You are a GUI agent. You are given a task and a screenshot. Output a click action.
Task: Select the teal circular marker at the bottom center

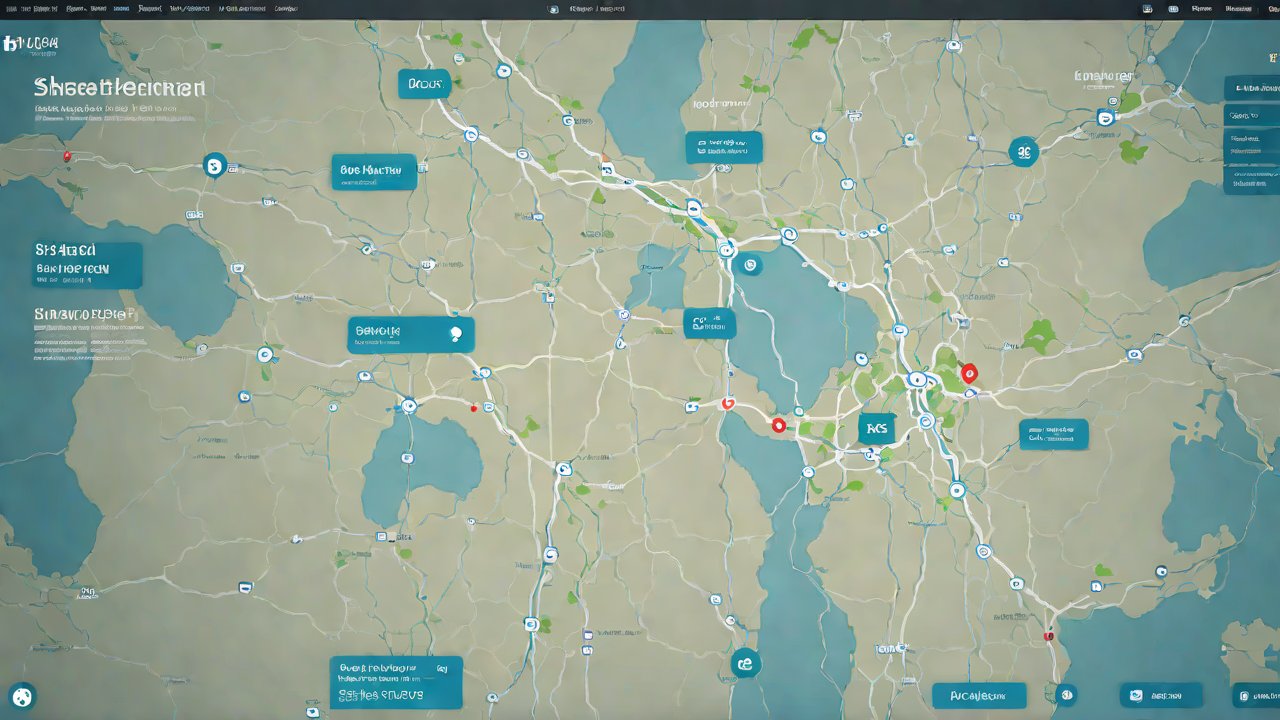coord(745,662)
